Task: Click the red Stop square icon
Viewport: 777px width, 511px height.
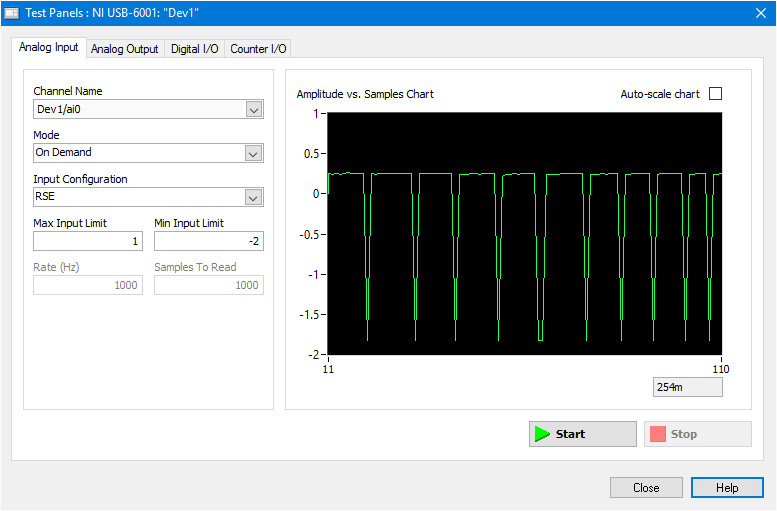Action: pos(658,434)
